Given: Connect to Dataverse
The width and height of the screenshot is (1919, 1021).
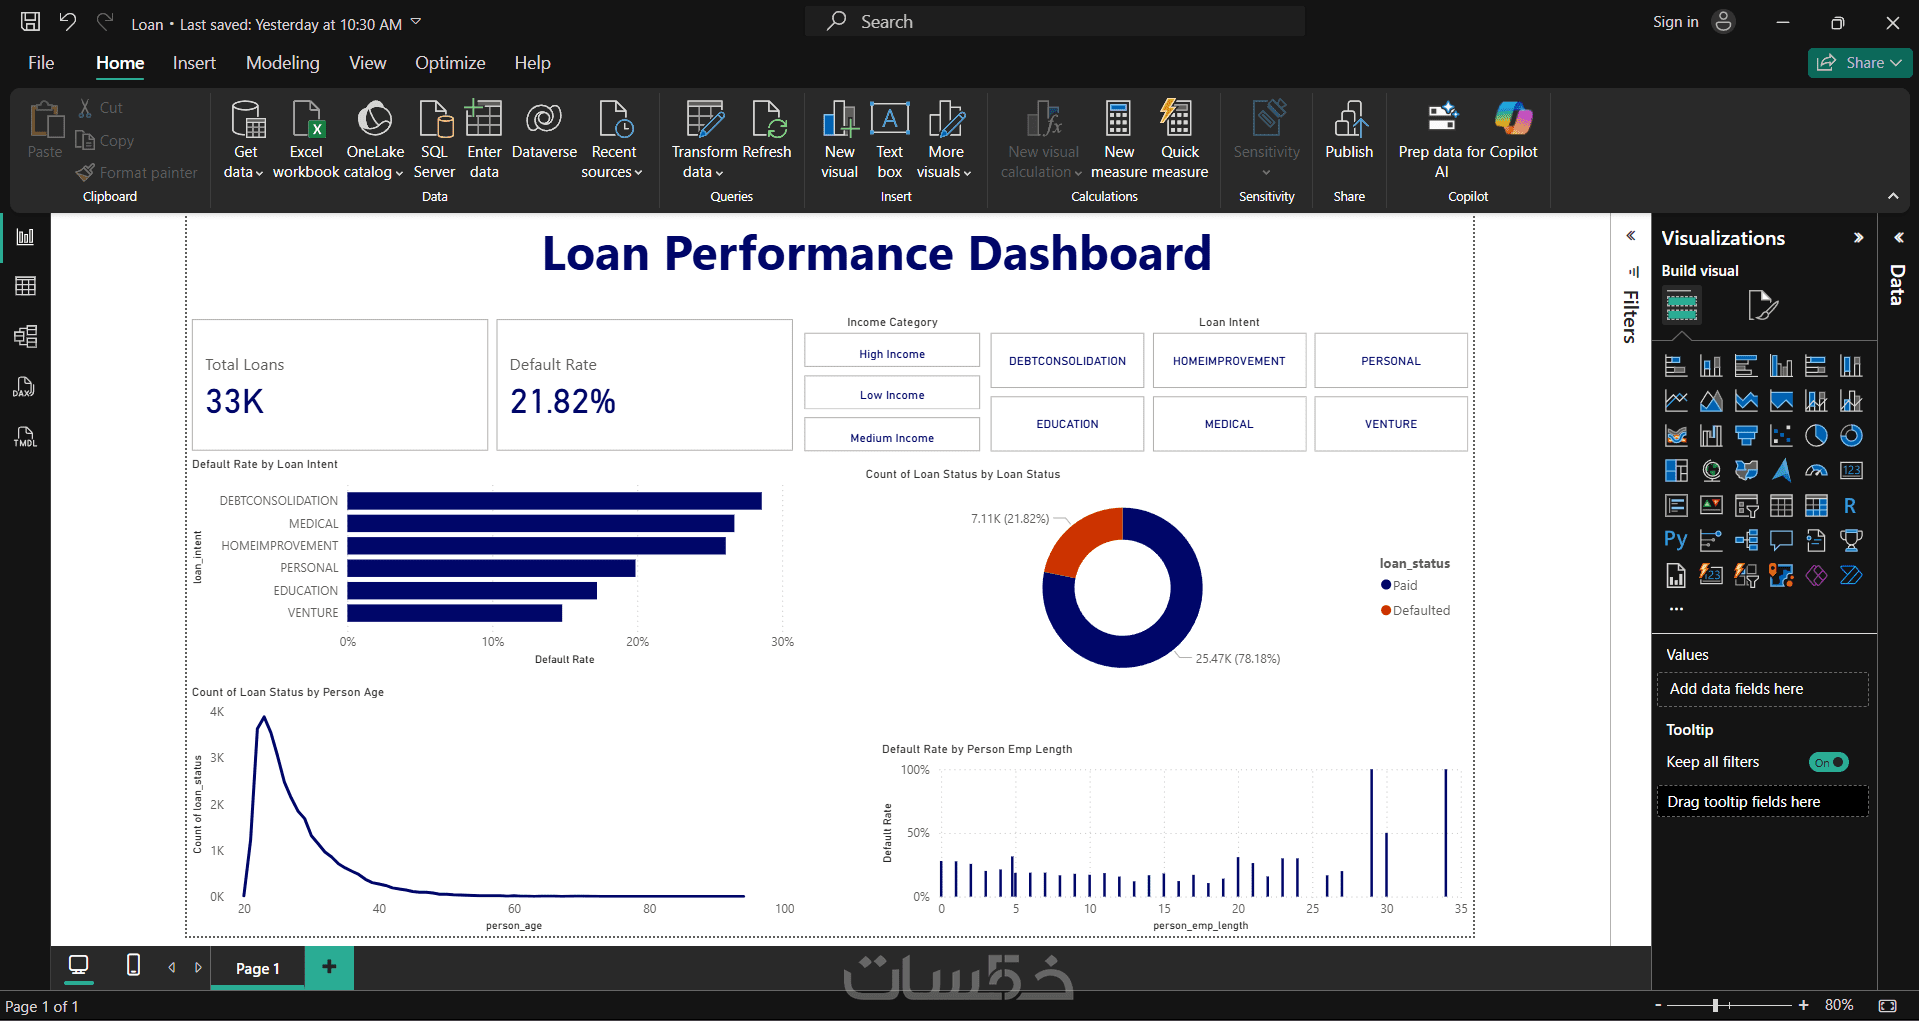Looking at the screenshot, I should tap(544, 131).
